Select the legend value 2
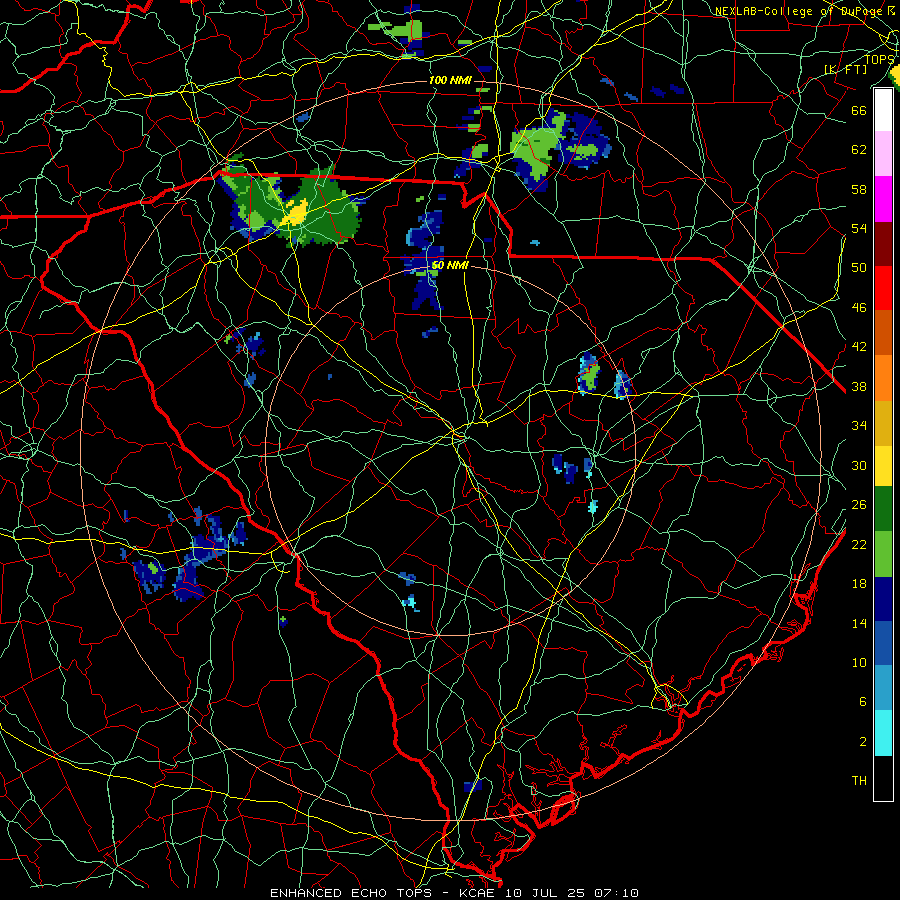The image size is (900, 900). [x=863, y=742]
